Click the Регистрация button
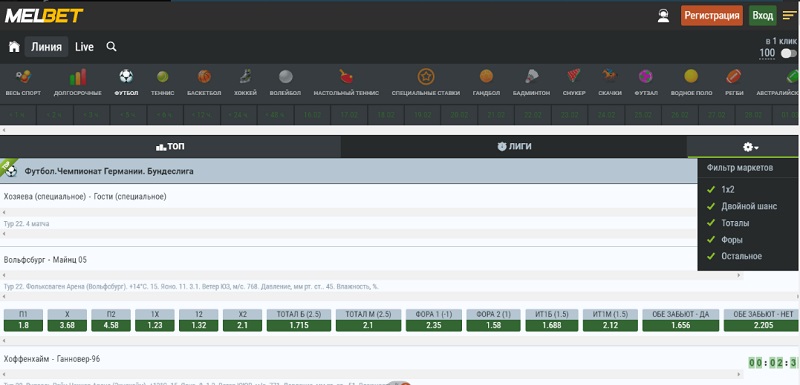The image size is (800, 385). click(x=712, y=16)
